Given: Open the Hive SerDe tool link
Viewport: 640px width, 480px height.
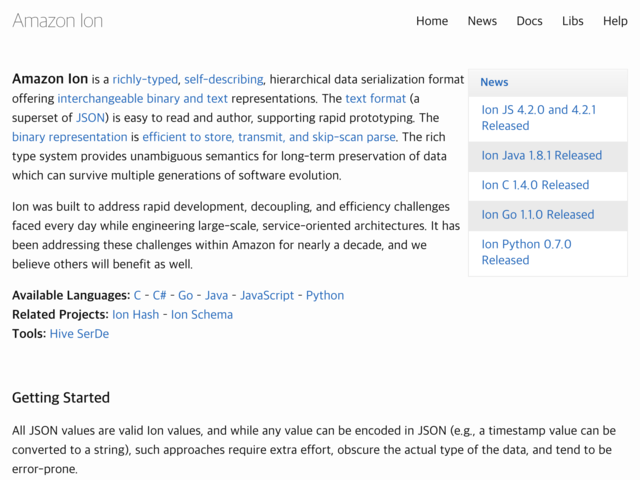Looking at the screenshot, I should click(x=79, y=333).
